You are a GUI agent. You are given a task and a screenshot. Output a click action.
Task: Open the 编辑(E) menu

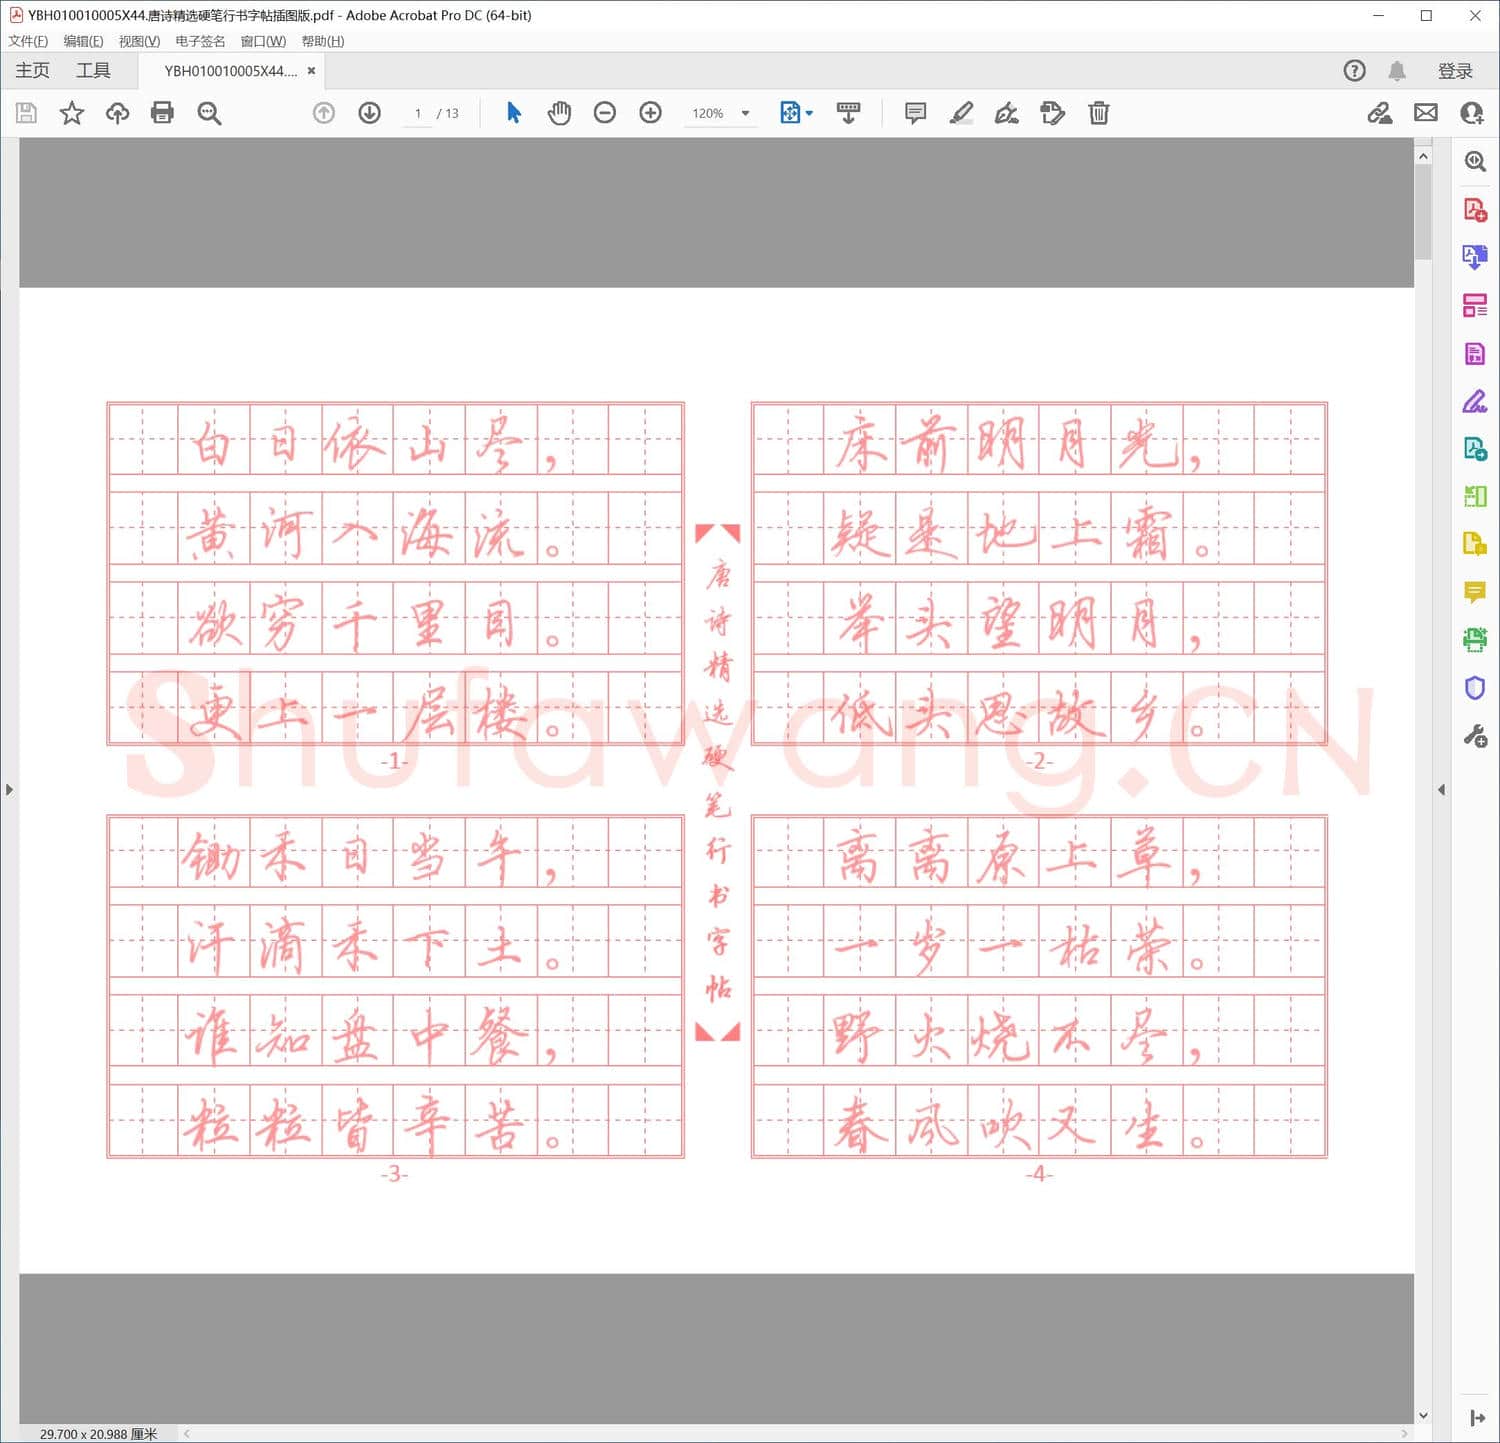point(83,41)
